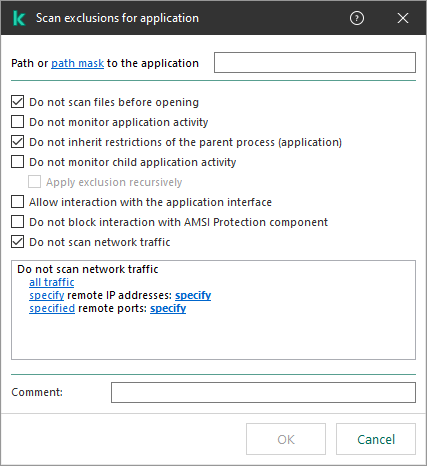This screenshot has height=466, width=427.
Task: Close the Scan exclusions dialog
Action: (403, 18)
